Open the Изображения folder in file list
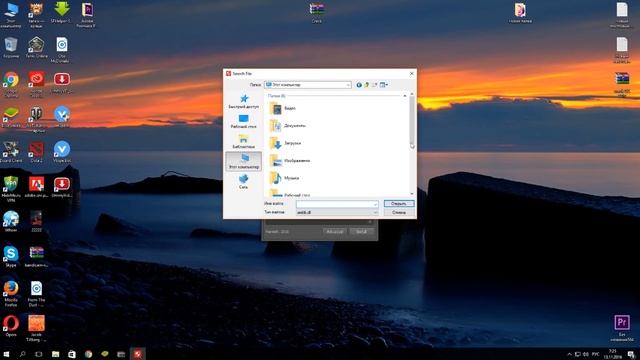 290,161
